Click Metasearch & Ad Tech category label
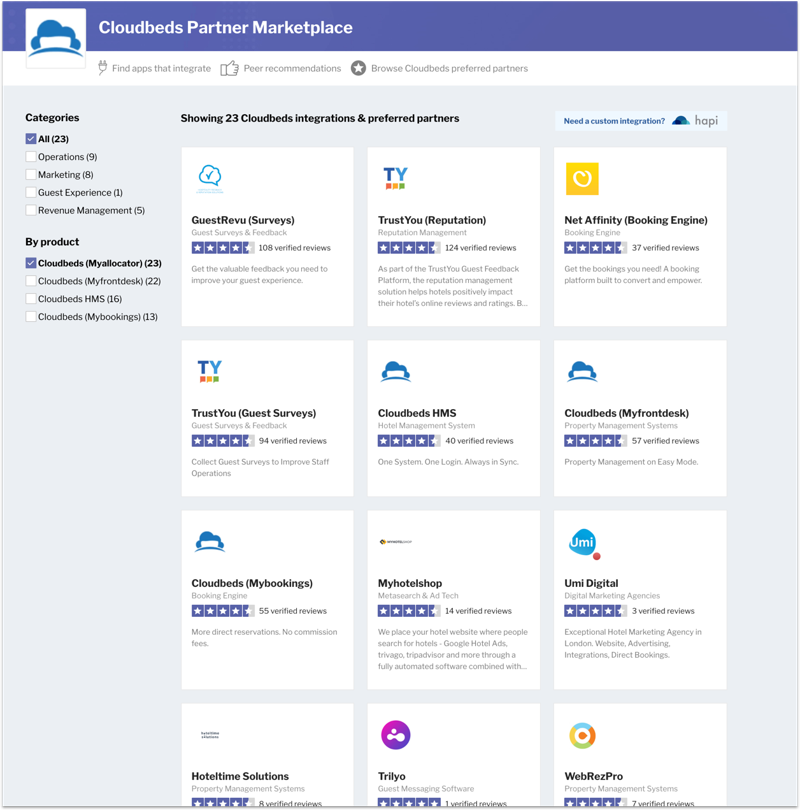This screenshot has height=810, width=800. pos(418,596)
